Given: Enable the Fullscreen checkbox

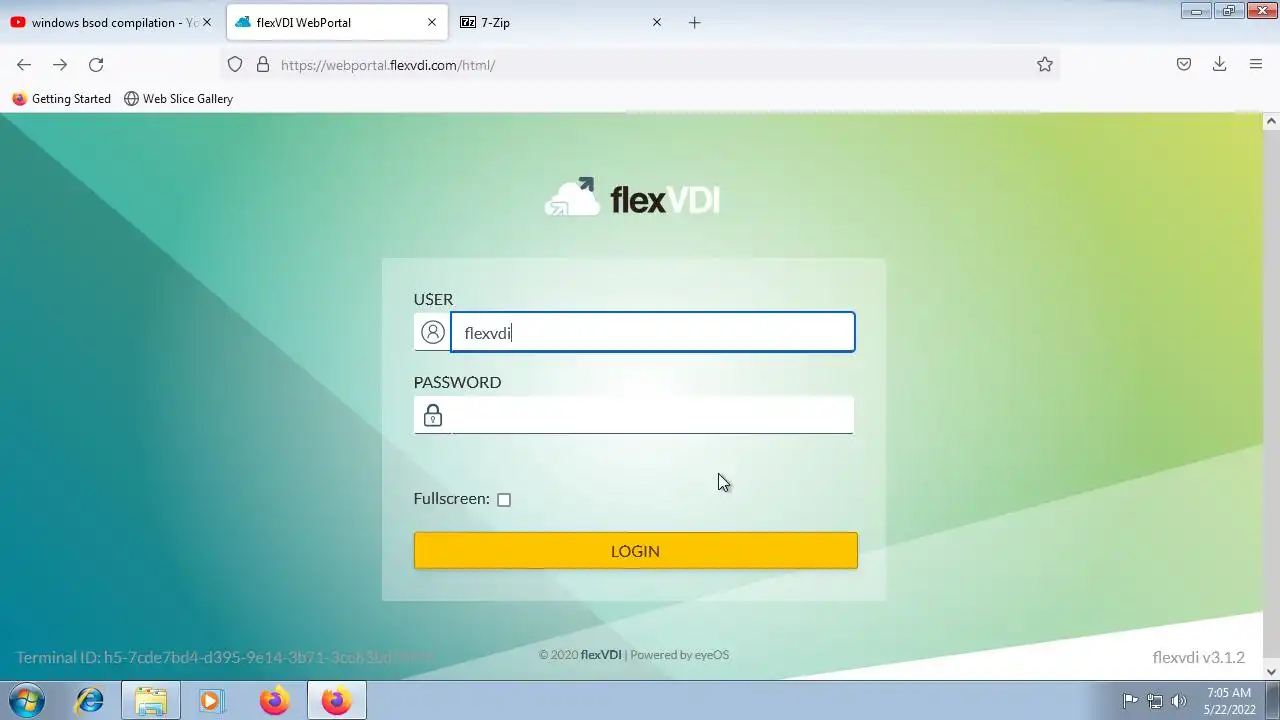Looking at the screenshot, I should [504, 499].
